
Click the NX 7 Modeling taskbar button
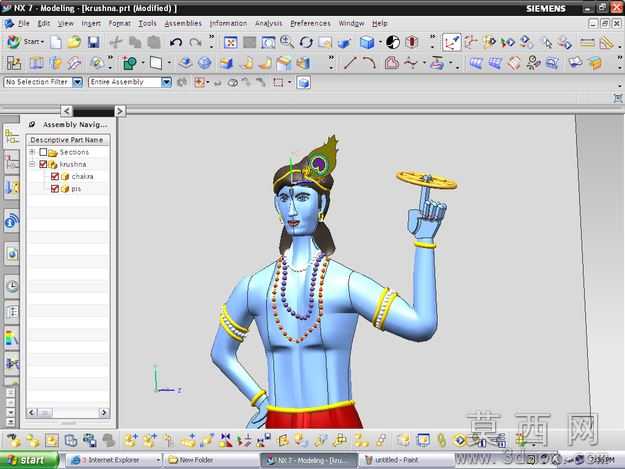(x=309, y=460)
